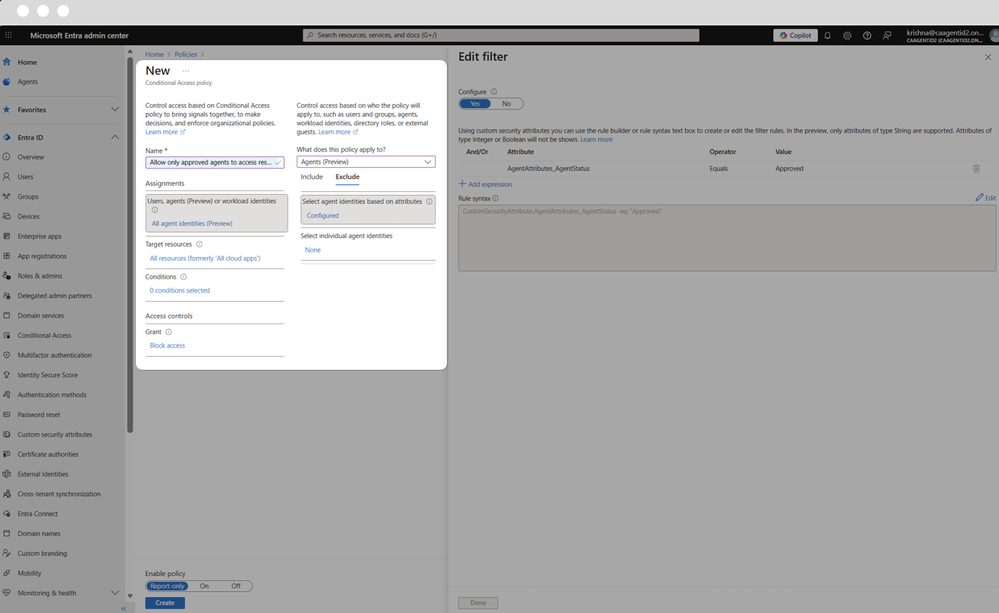Click the Create button
The width and height of the screenshot is (999, 613).
click(164, 603)
